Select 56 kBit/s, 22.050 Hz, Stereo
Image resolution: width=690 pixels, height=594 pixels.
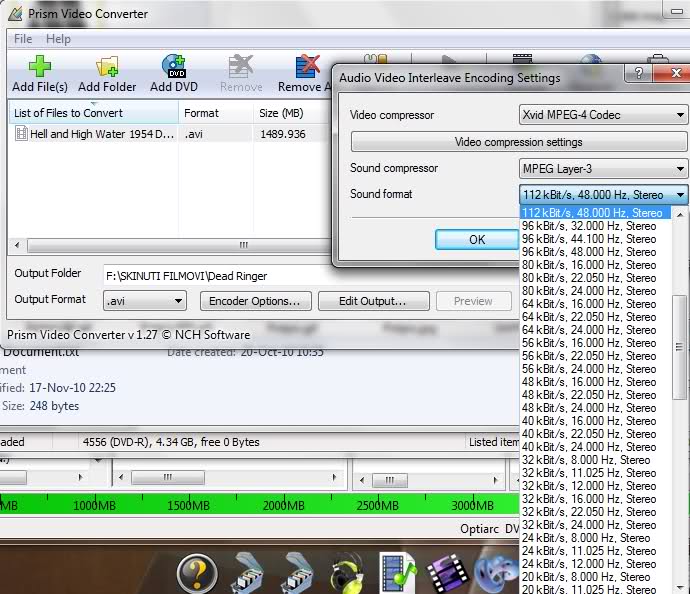pos(595,356)
